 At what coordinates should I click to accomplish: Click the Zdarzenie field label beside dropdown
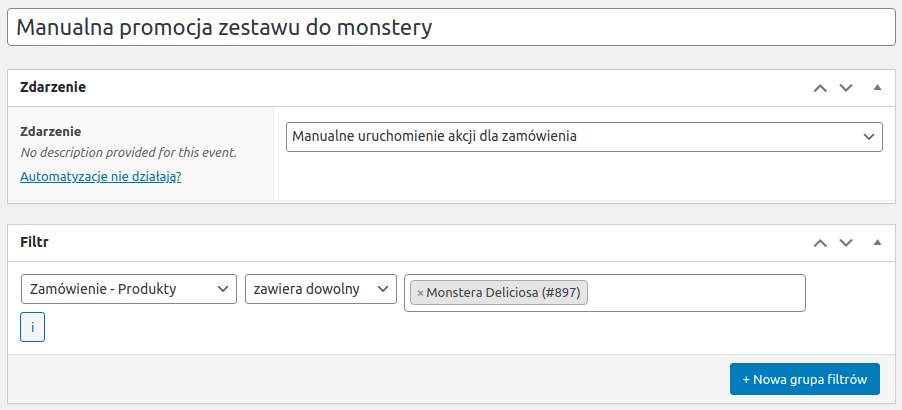51,132
